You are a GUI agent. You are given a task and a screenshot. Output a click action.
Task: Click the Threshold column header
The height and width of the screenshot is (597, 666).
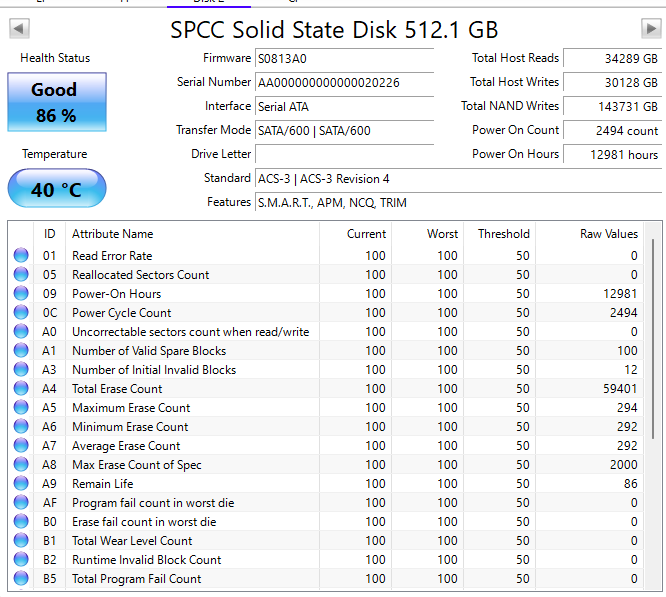(x=503, y=234)
